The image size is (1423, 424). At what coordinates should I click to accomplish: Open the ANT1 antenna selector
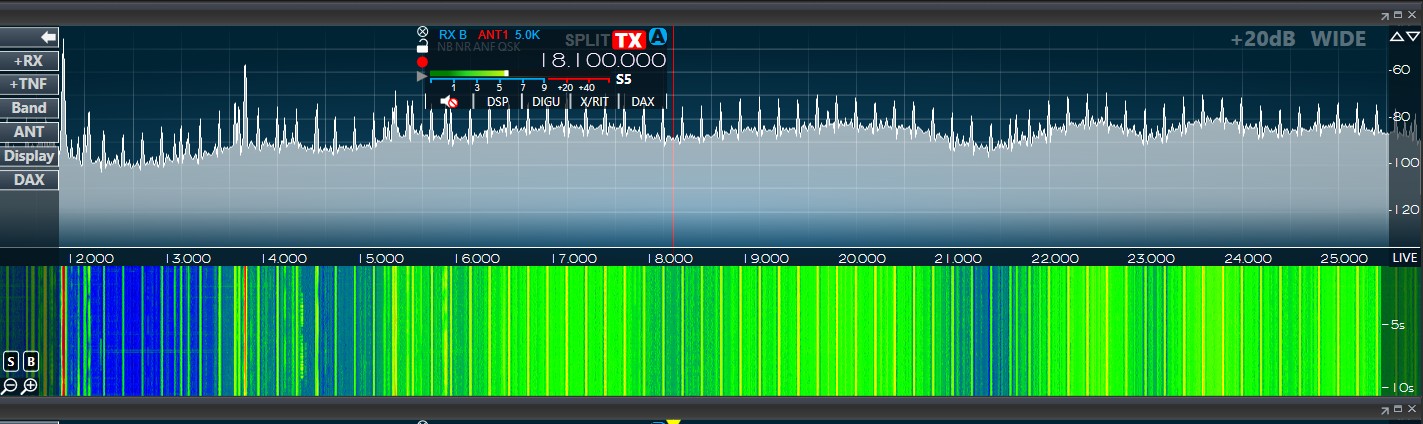[493, 34]
